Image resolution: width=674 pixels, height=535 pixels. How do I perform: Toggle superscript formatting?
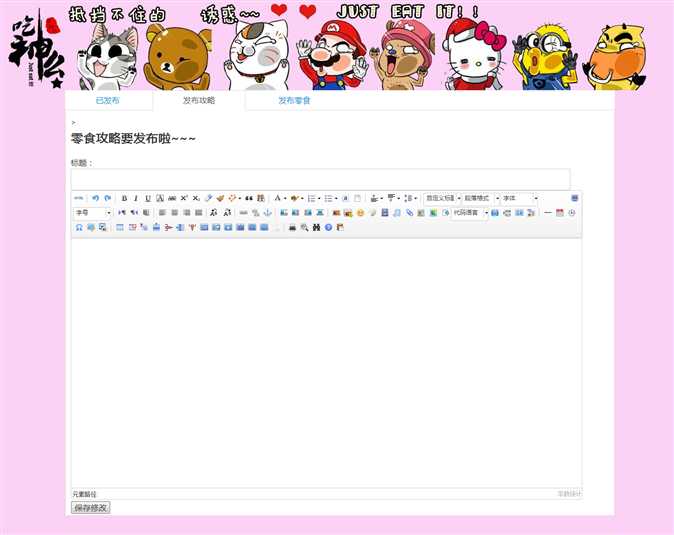tap(184, 198)
